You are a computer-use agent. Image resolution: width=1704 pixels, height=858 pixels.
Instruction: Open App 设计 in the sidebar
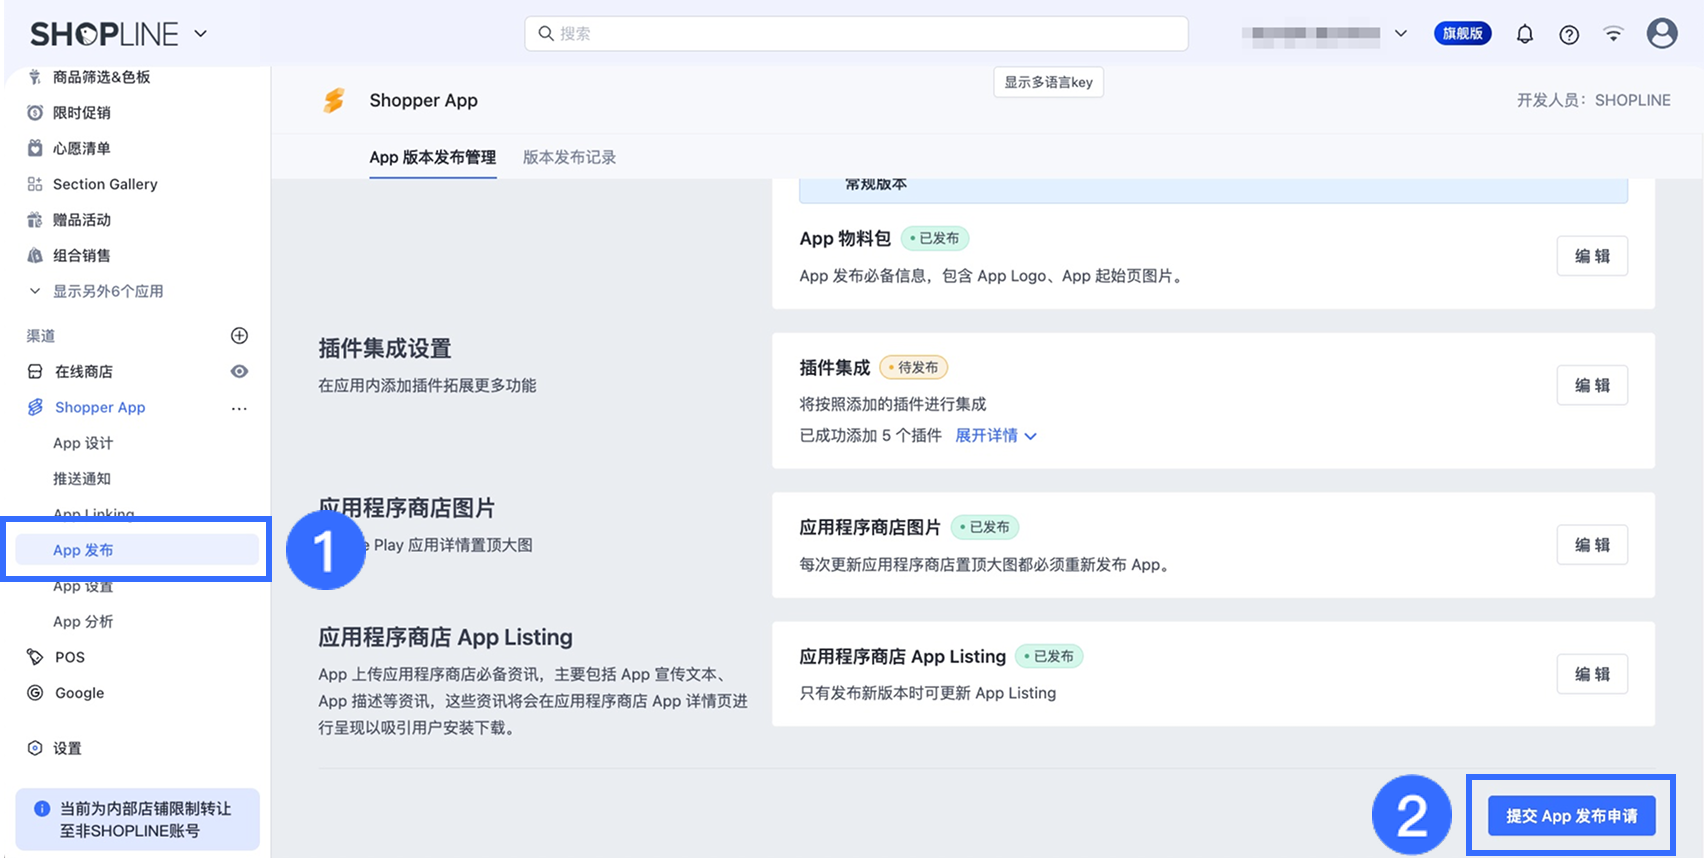coord(83,443)
